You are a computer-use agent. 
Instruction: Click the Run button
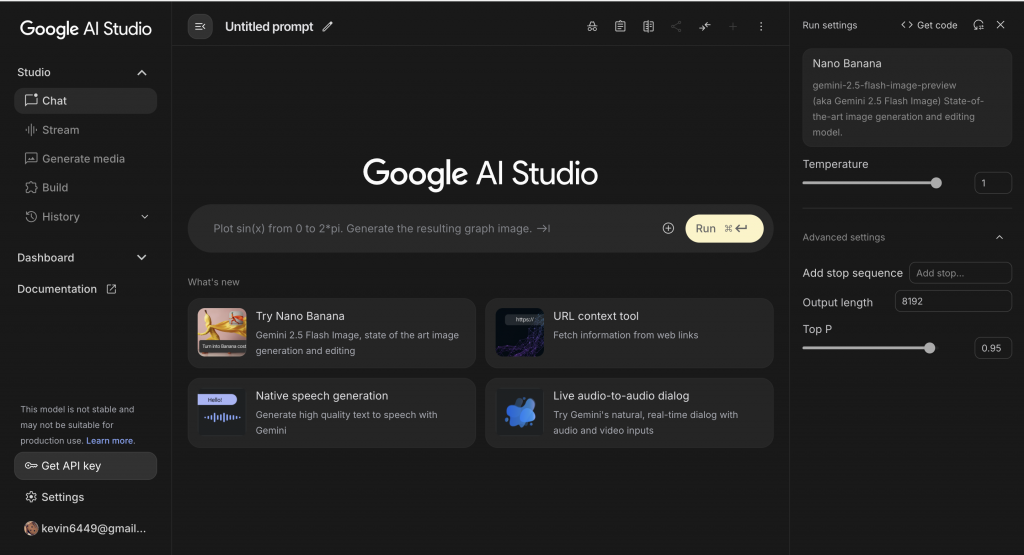click(724, 229)
